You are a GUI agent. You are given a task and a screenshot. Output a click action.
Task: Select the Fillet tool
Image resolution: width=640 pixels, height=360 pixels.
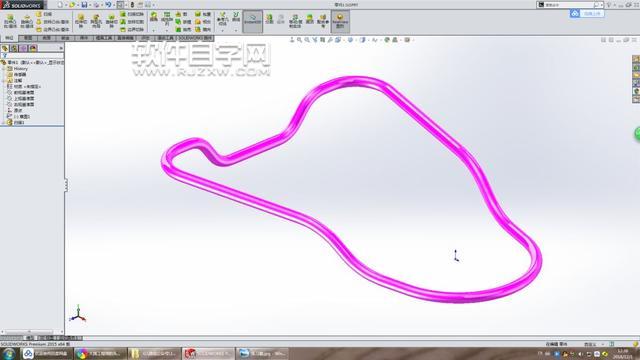point(154,17)
